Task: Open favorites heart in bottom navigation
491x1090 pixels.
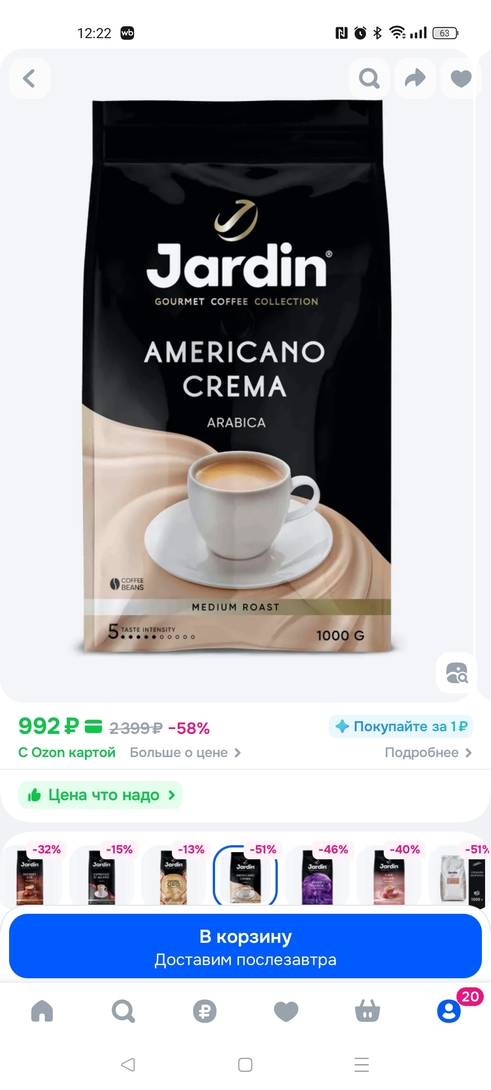Action: tap(286, 1011)
